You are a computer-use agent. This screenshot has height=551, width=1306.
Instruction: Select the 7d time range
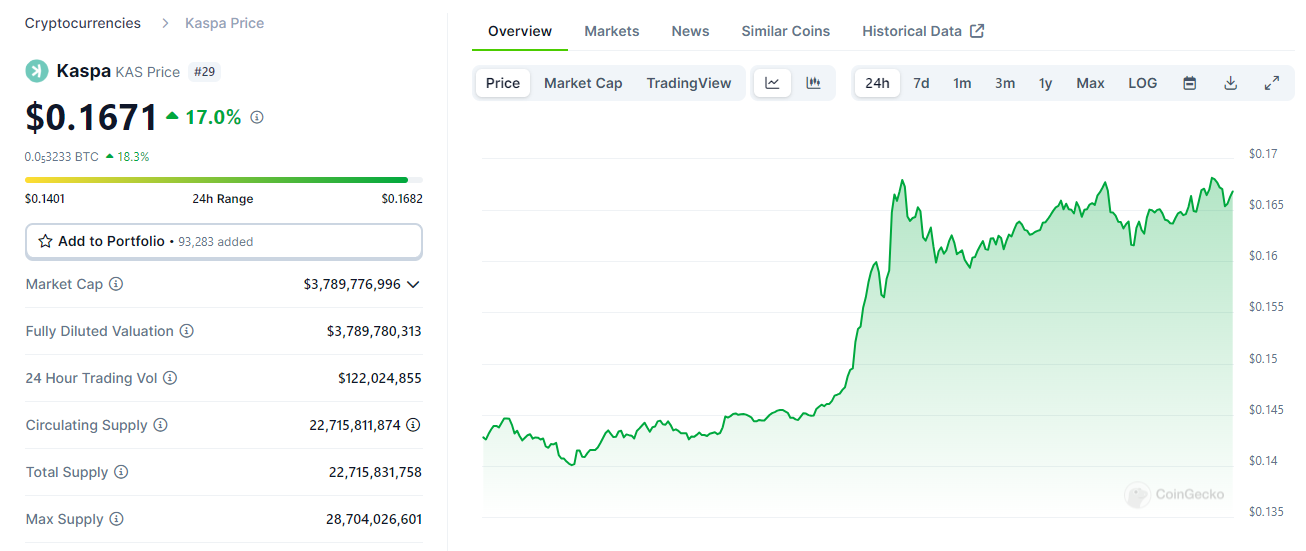(x=921, y=83)
